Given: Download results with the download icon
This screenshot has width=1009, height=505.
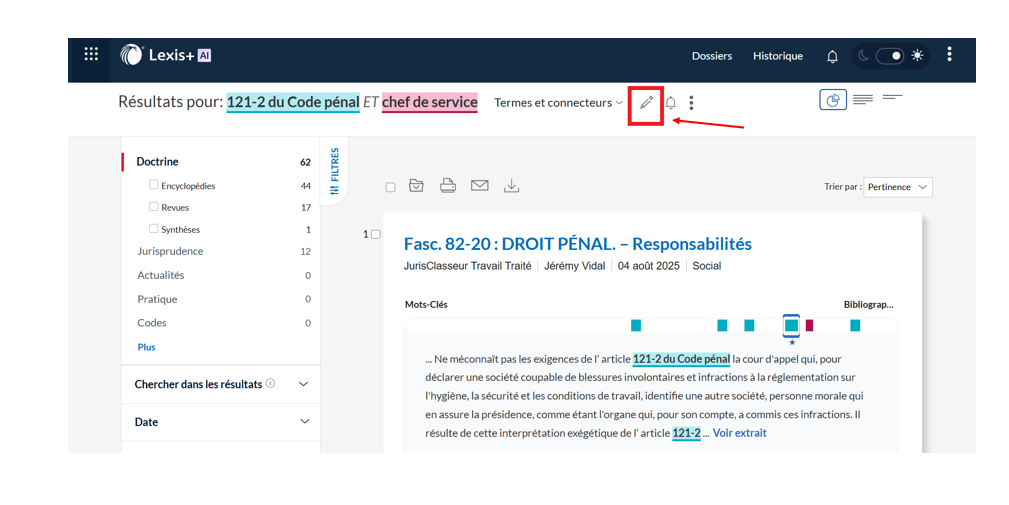Looking at the screenshot, I should click(512, 186).
